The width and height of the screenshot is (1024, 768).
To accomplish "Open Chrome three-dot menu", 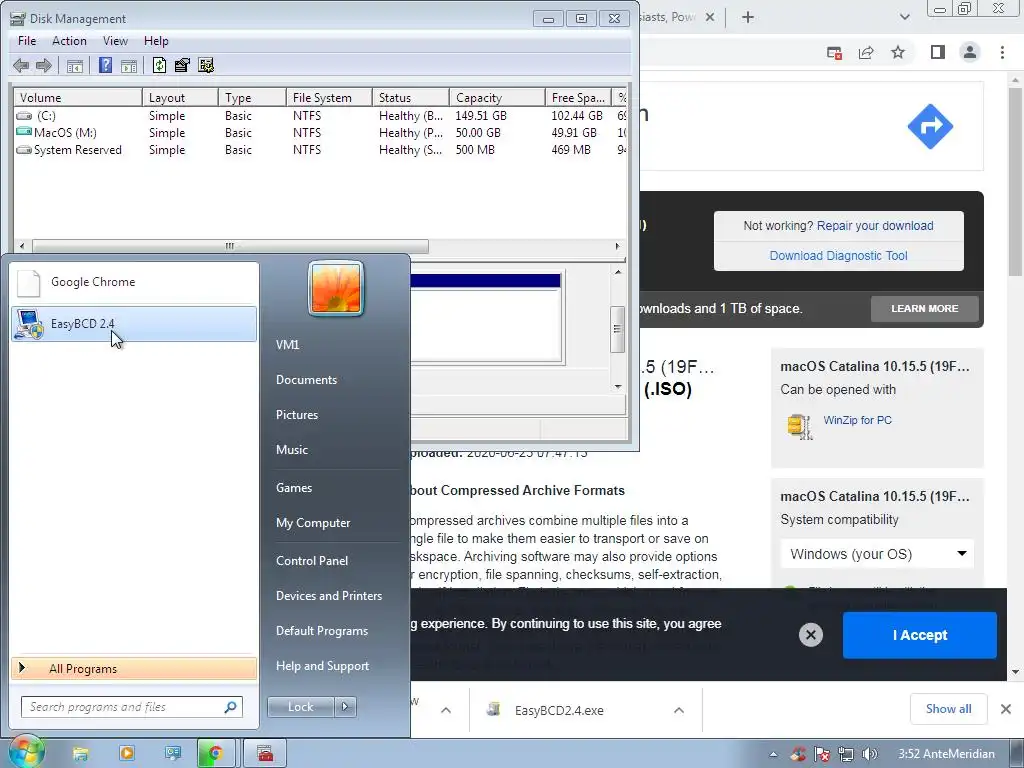I will tap(1002, 52).
